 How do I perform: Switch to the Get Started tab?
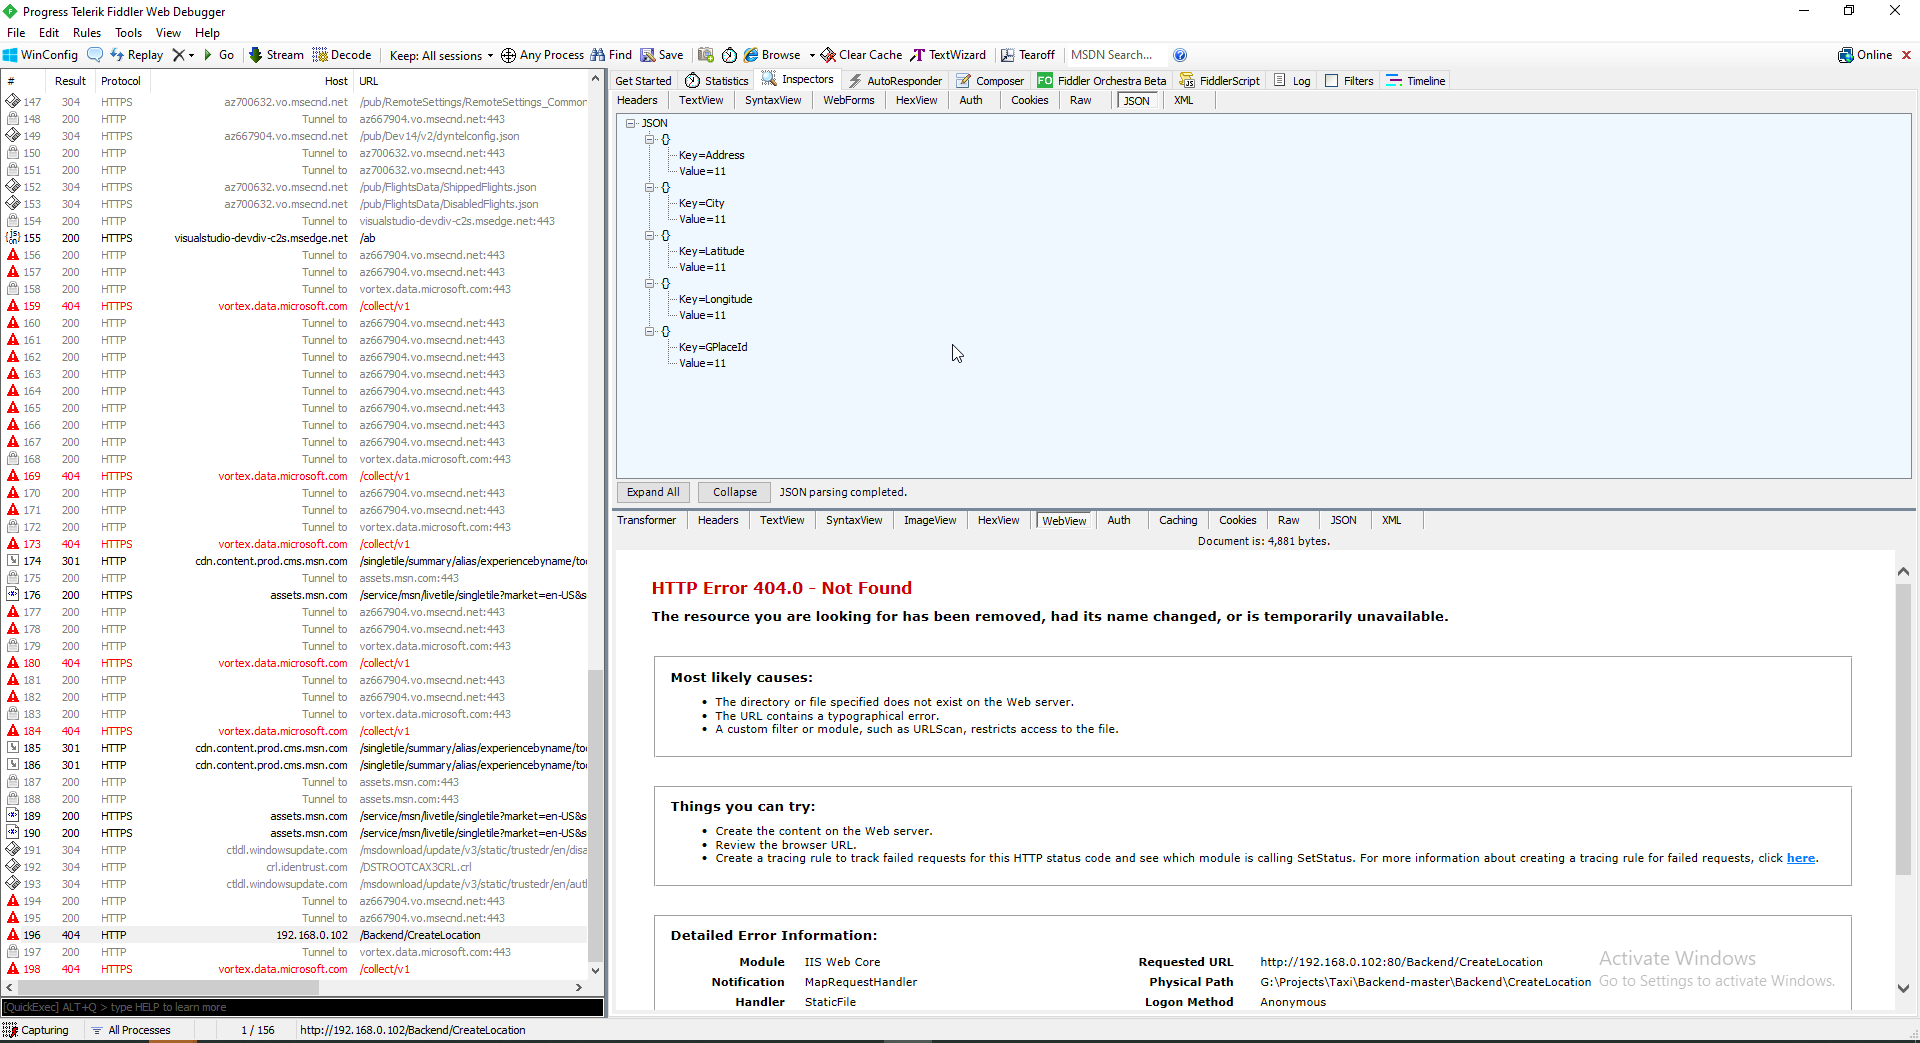tap(643, 81)
